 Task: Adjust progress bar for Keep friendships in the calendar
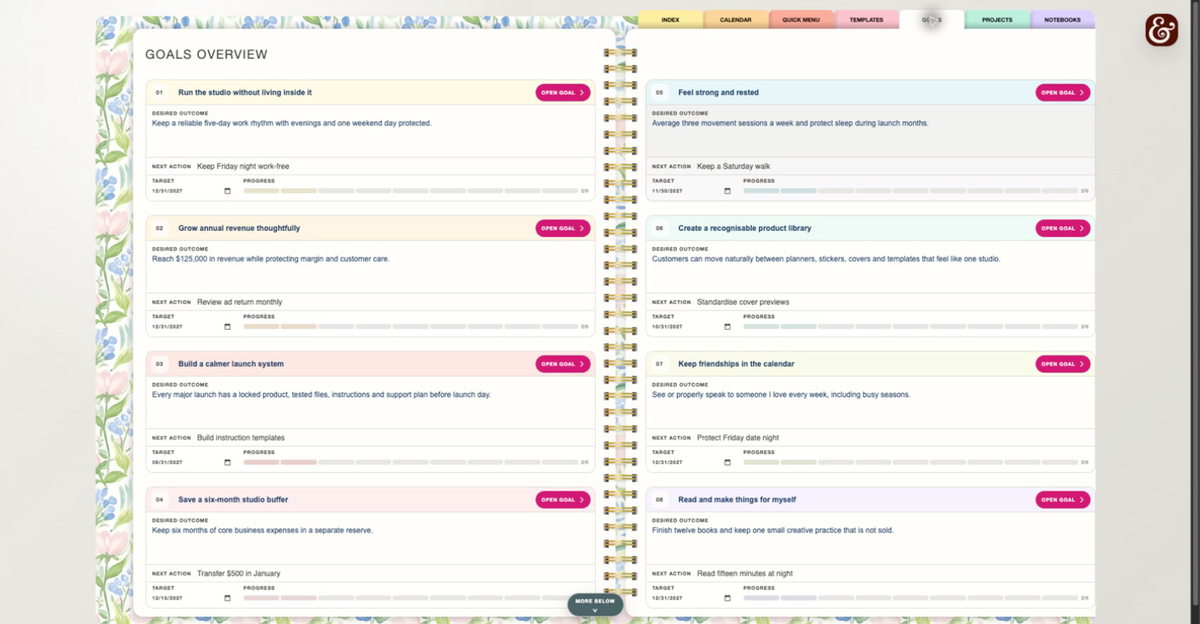click(x=910, y=462)
